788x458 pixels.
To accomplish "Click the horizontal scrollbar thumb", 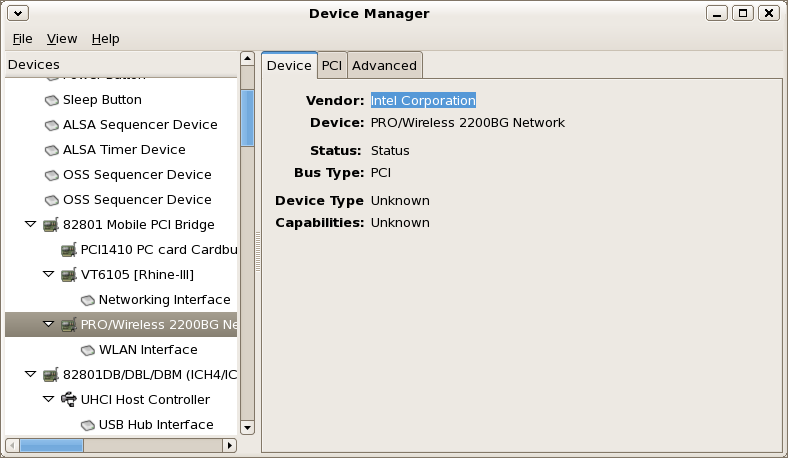I will [x=51, y=445].
